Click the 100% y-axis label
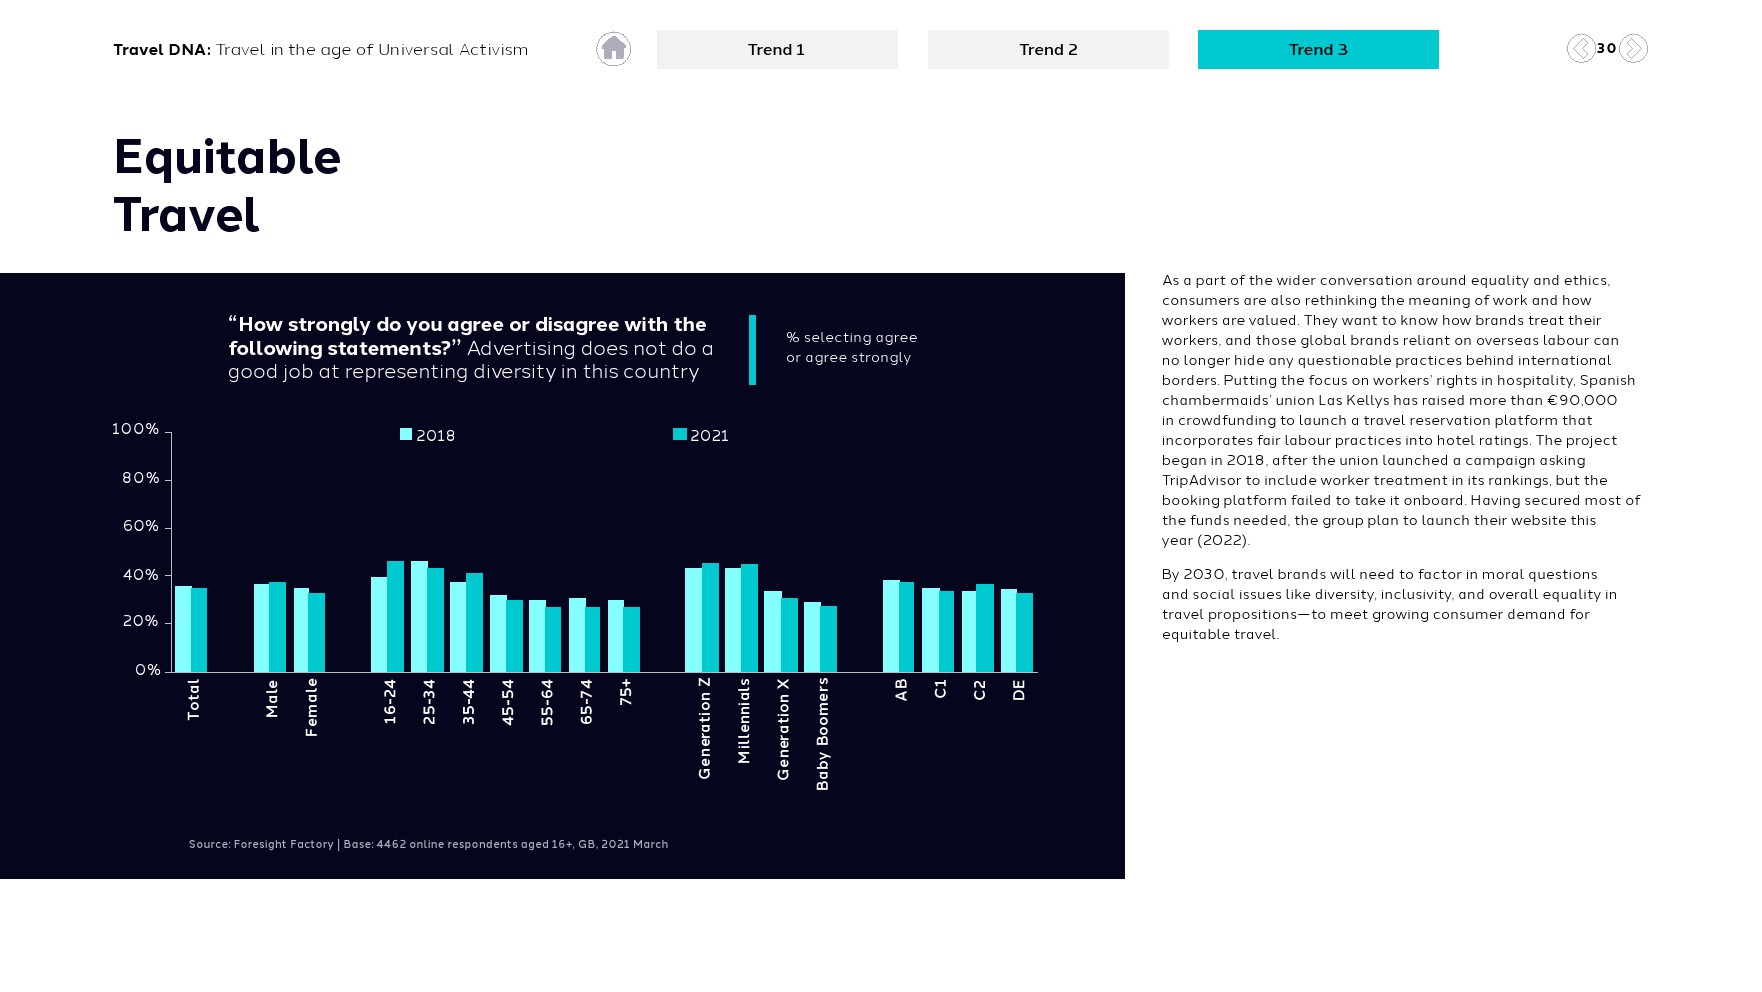The image size is (1762, 992). click(x=135, y=429)
